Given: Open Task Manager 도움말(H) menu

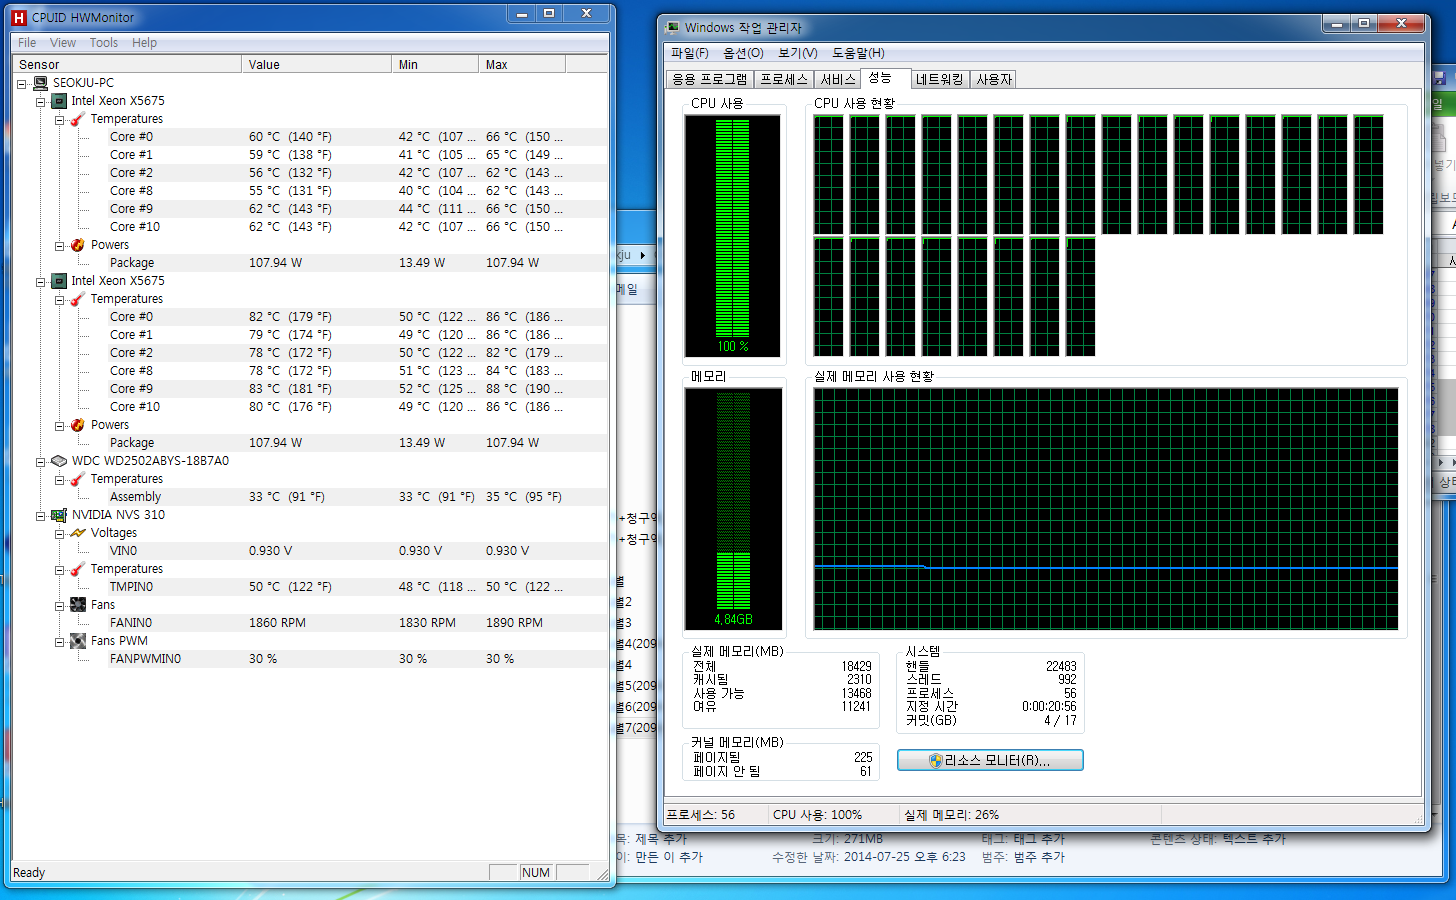Looking at the screenshot, I should click(x=858, y=53).
